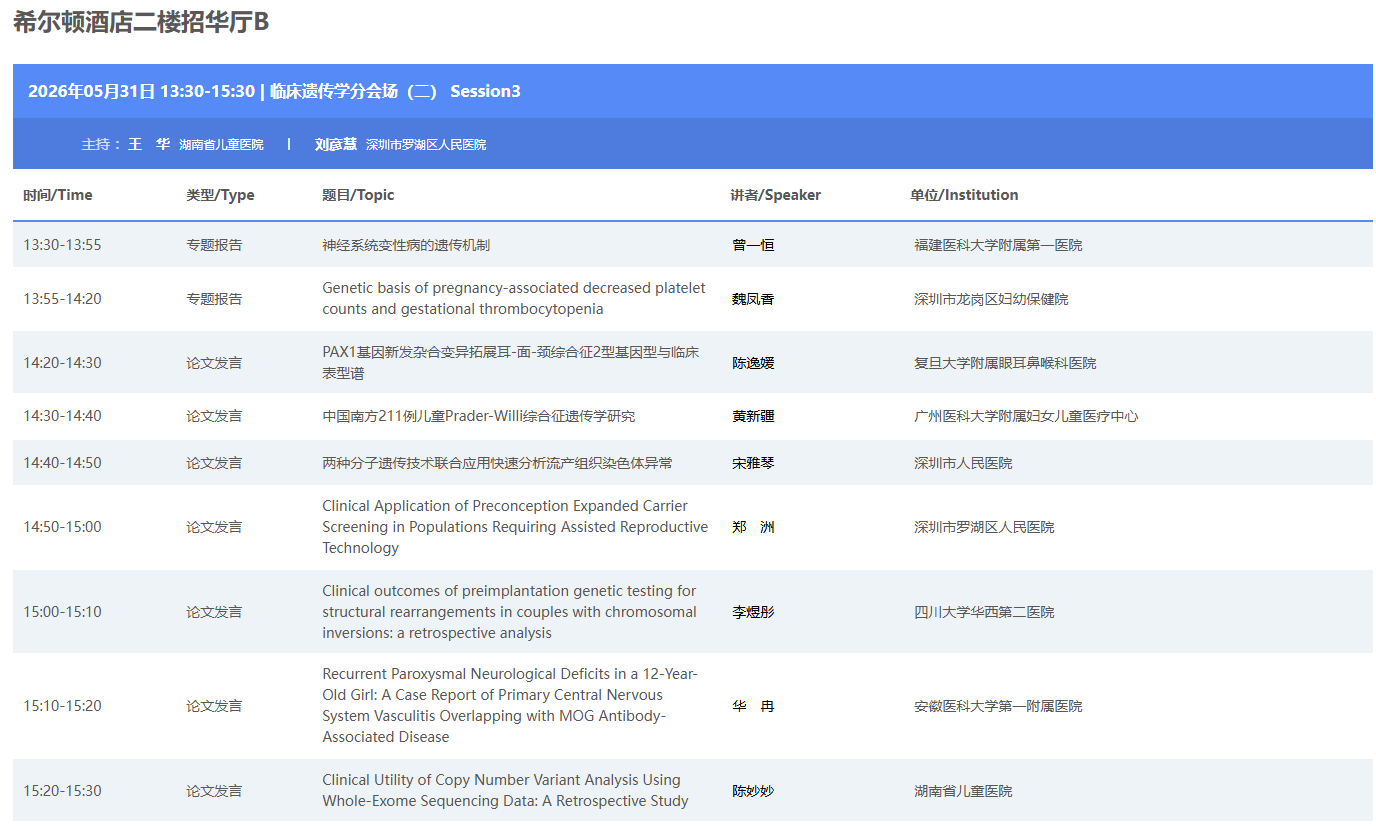1376x830 pixels.
Task: Click 专题报告 type in 13:55-14:20 row
Action: click(x=214, y=299)
